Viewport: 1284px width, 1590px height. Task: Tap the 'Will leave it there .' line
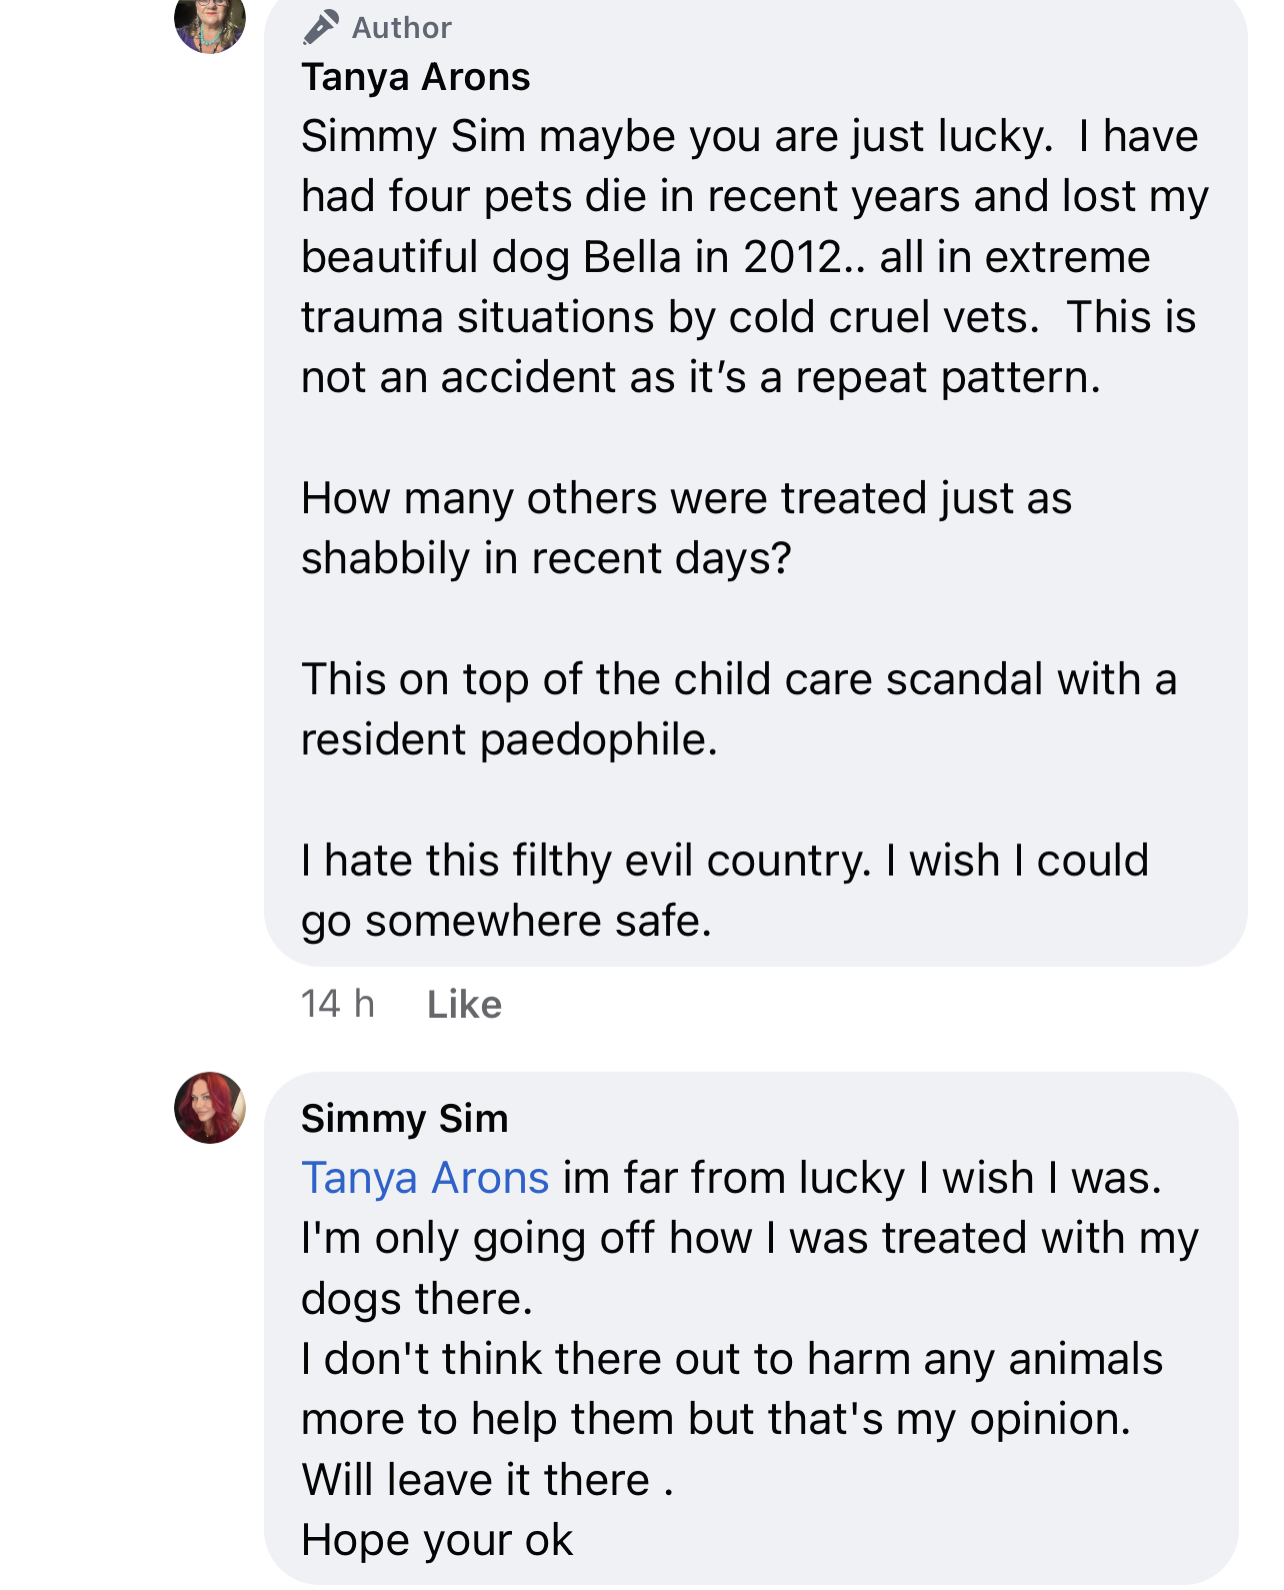tap(488, 1479)
